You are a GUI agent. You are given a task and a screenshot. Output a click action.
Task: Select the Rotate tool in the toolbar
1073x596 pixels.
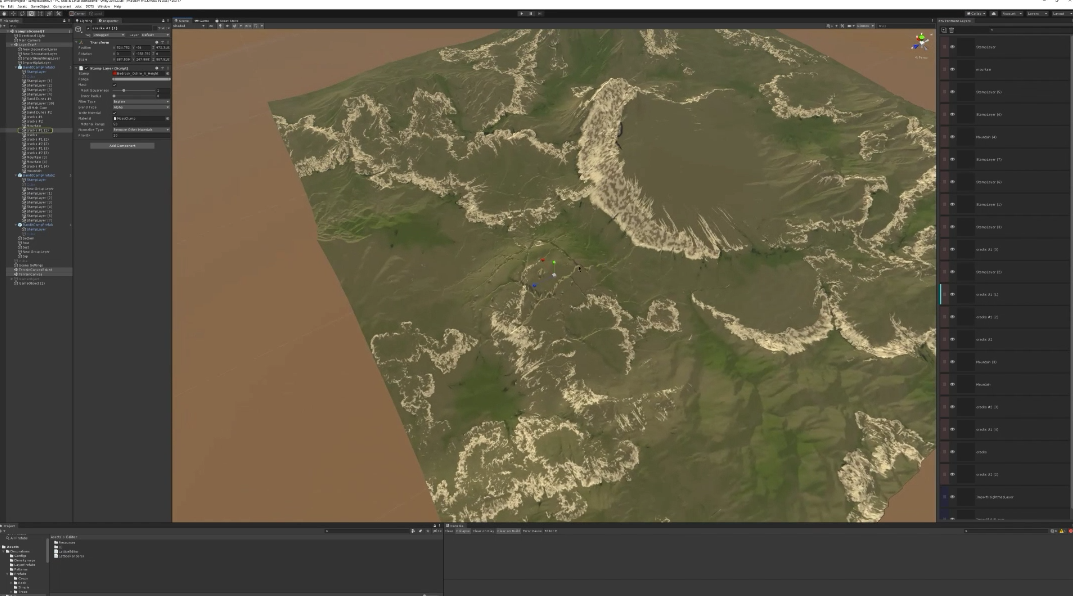point(21,14)
